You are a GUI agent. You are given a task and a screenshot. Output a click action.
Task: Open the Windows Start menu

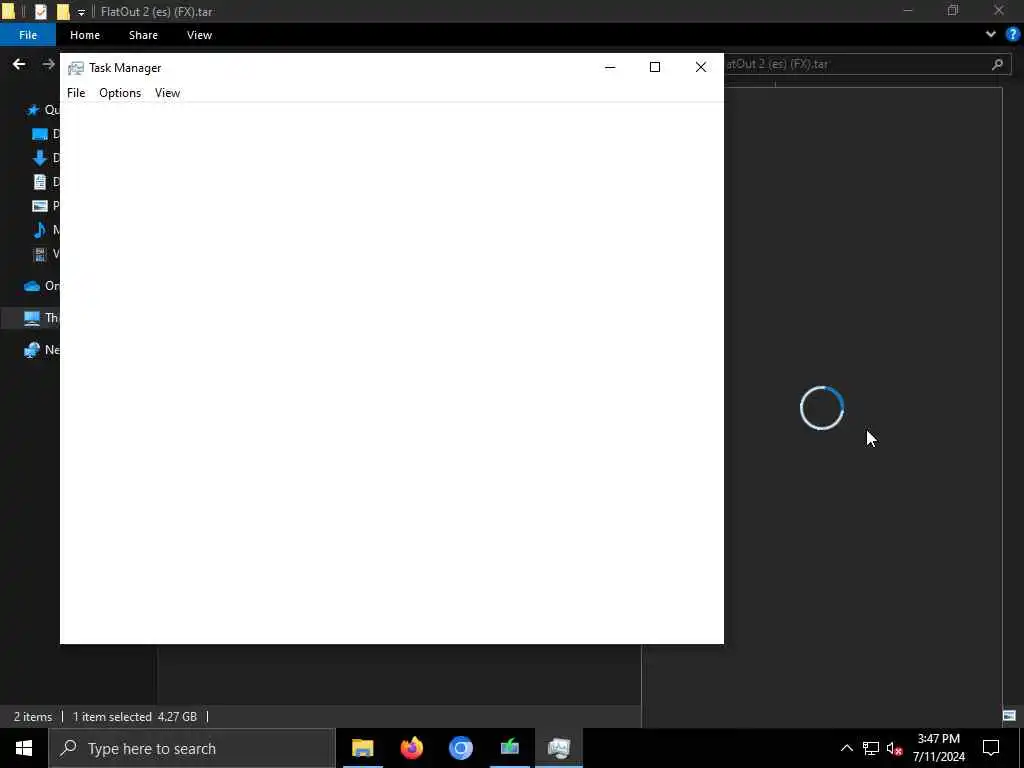pyautogui.click(x=24, y=748)
